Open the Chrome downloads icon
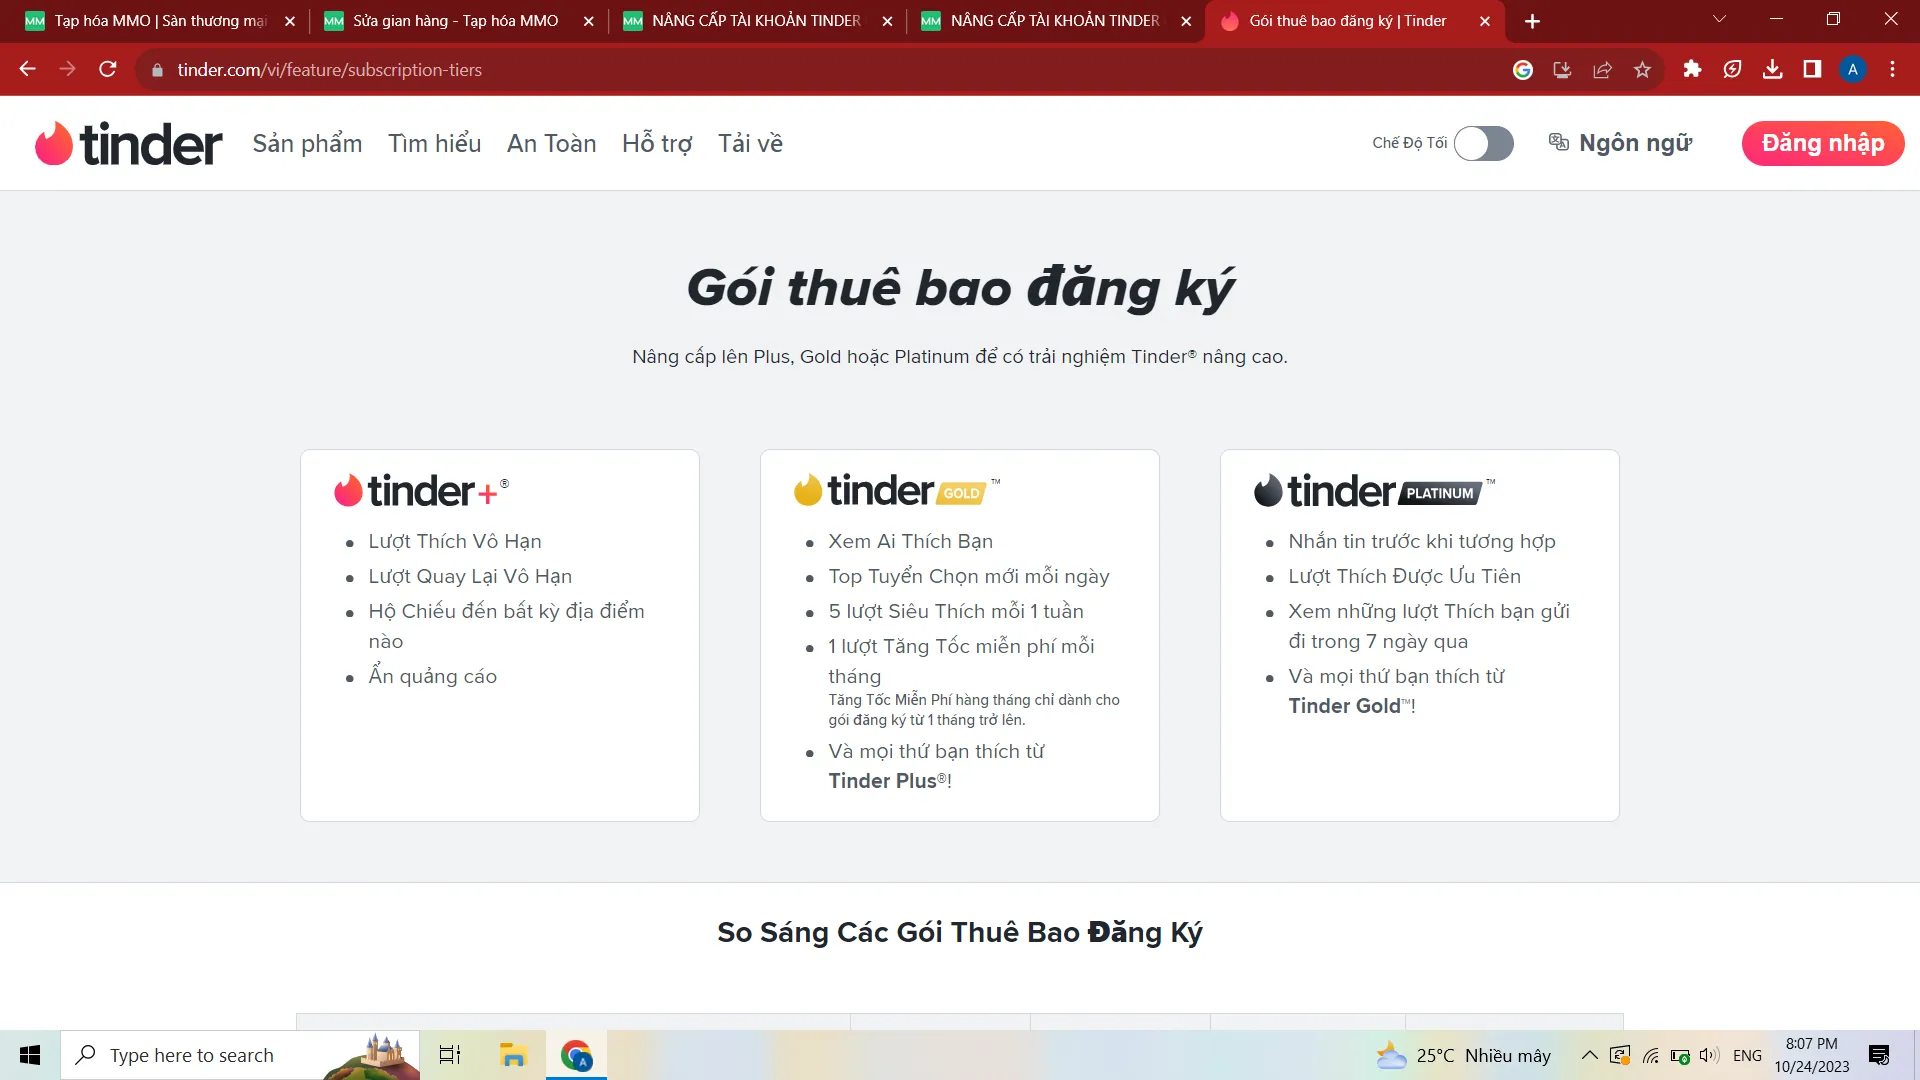This screenshot has width=1920, height=1080. [x=1772, y=69]
